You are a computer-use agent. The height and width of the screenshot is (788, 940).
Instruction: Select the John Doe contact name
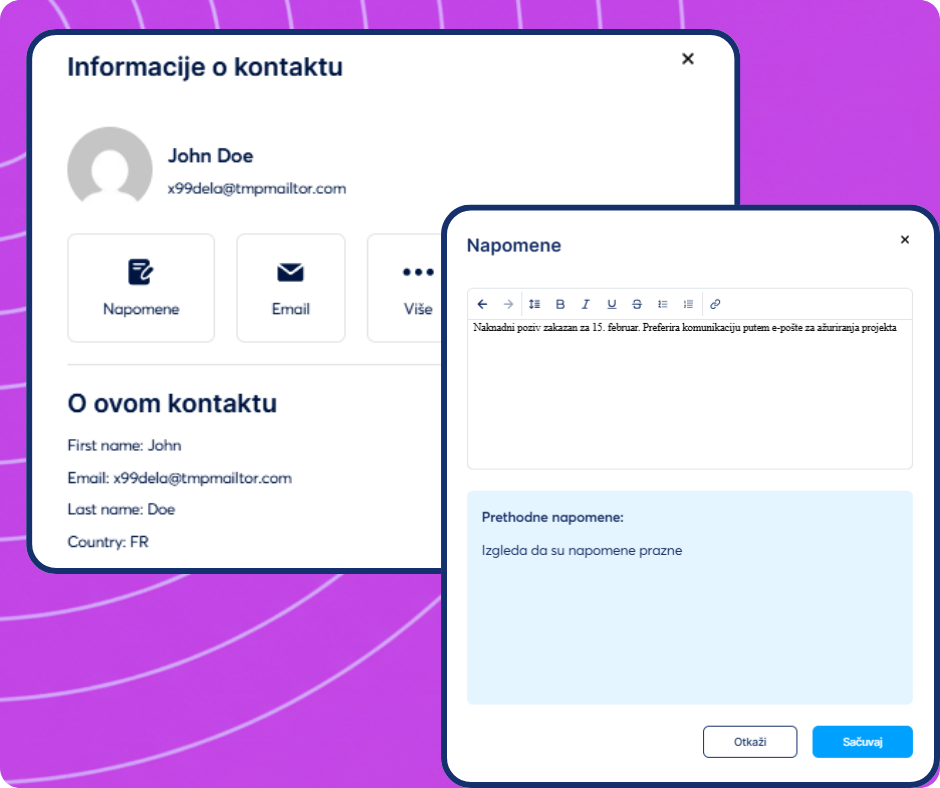(x=210, y=156)
